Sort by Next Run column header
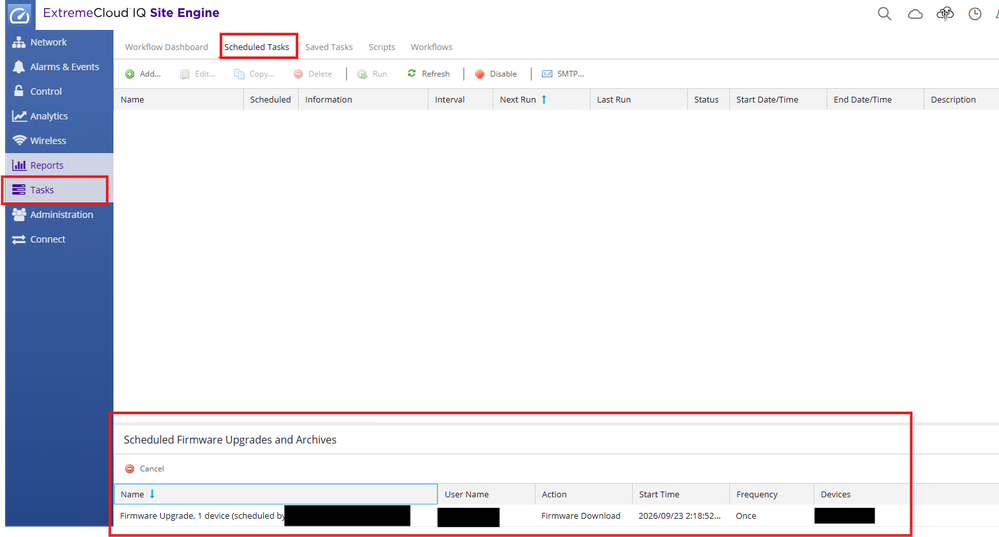Image resolution: width=999 pixels, height=537 pixels. (x=542, y=99)
